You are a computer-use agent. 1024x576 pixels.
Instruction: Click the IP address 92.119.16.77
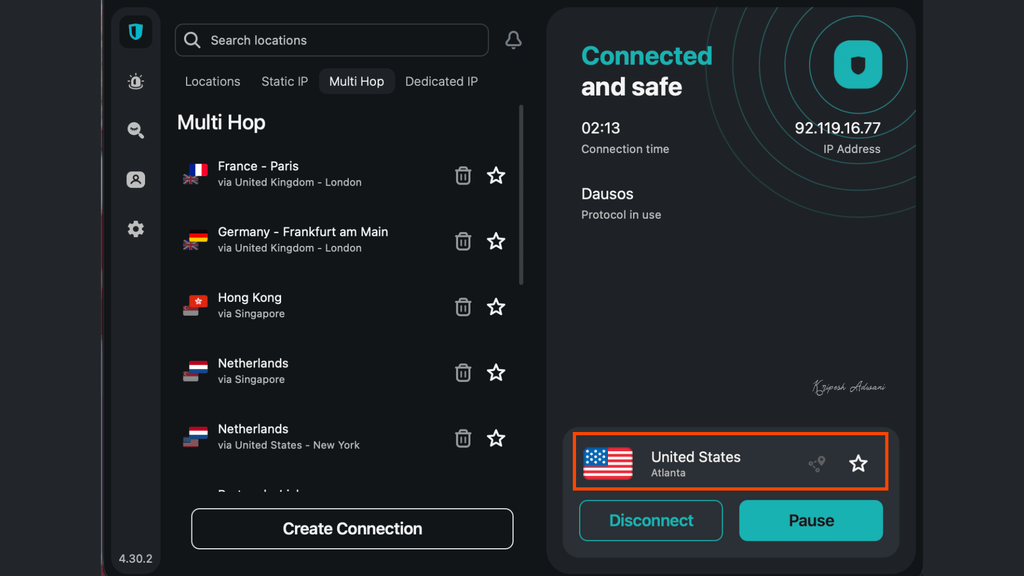837,129
